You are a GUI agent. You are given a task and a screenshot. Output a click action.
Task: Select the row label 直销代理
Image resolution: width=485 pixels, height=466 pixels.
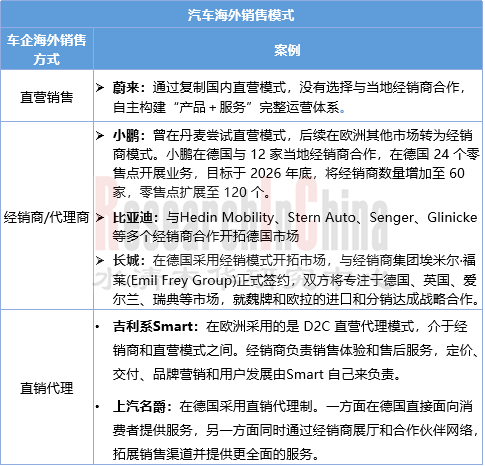coord(46,388)
